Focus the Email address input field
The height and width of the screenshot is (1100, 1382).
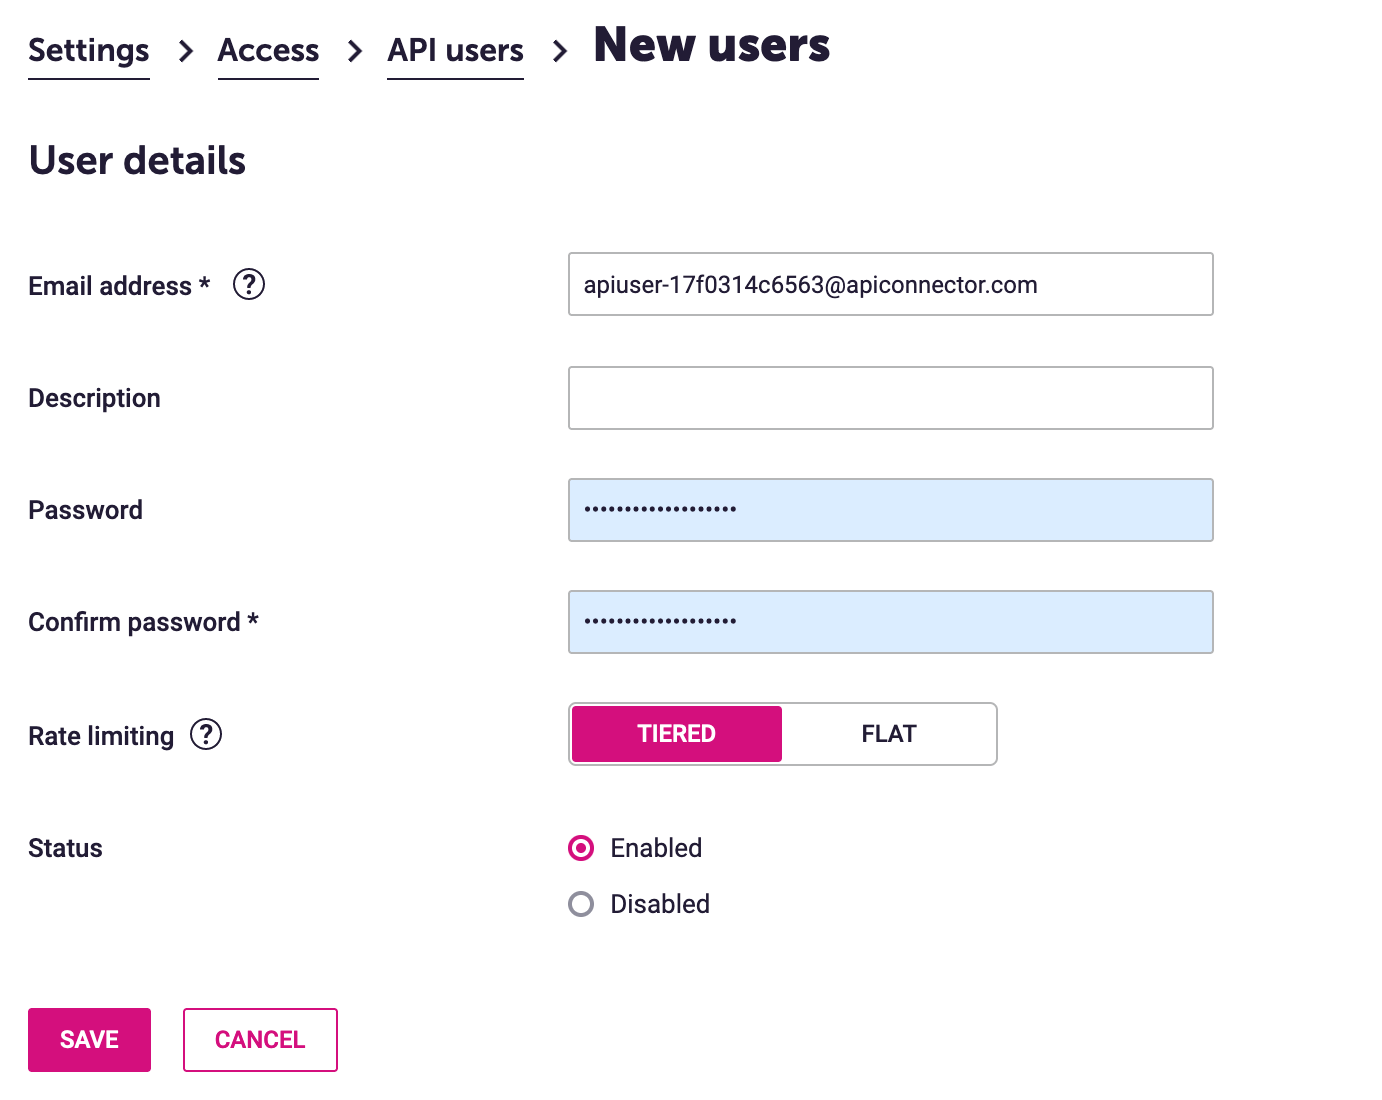click(890, 285)
